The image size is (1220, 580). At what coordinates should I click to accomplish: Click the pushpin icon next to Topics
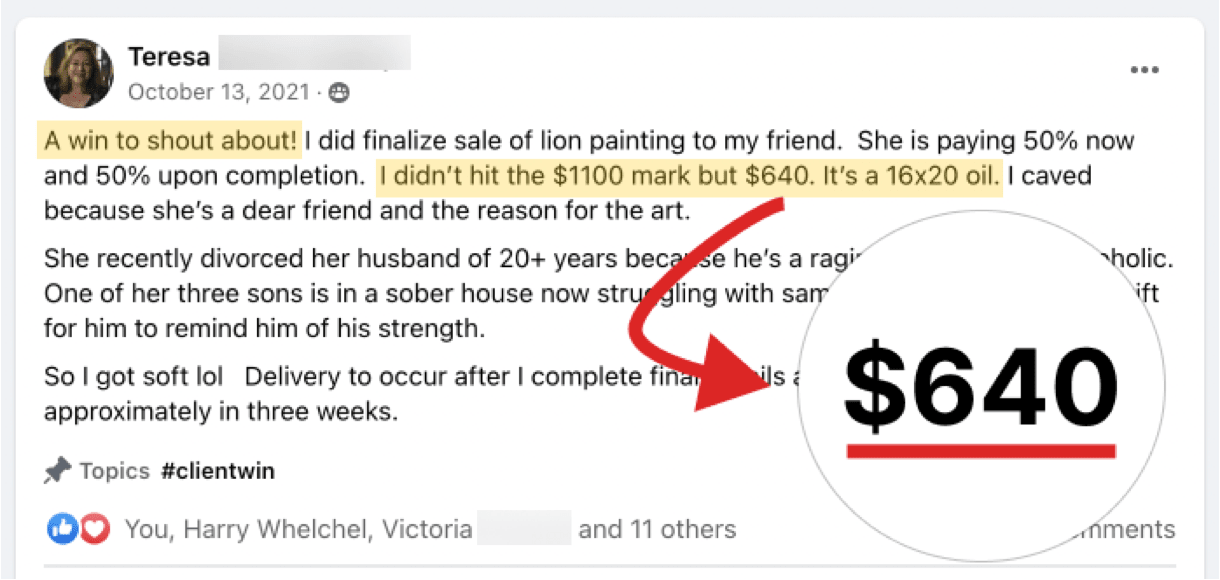click(56, 470)
